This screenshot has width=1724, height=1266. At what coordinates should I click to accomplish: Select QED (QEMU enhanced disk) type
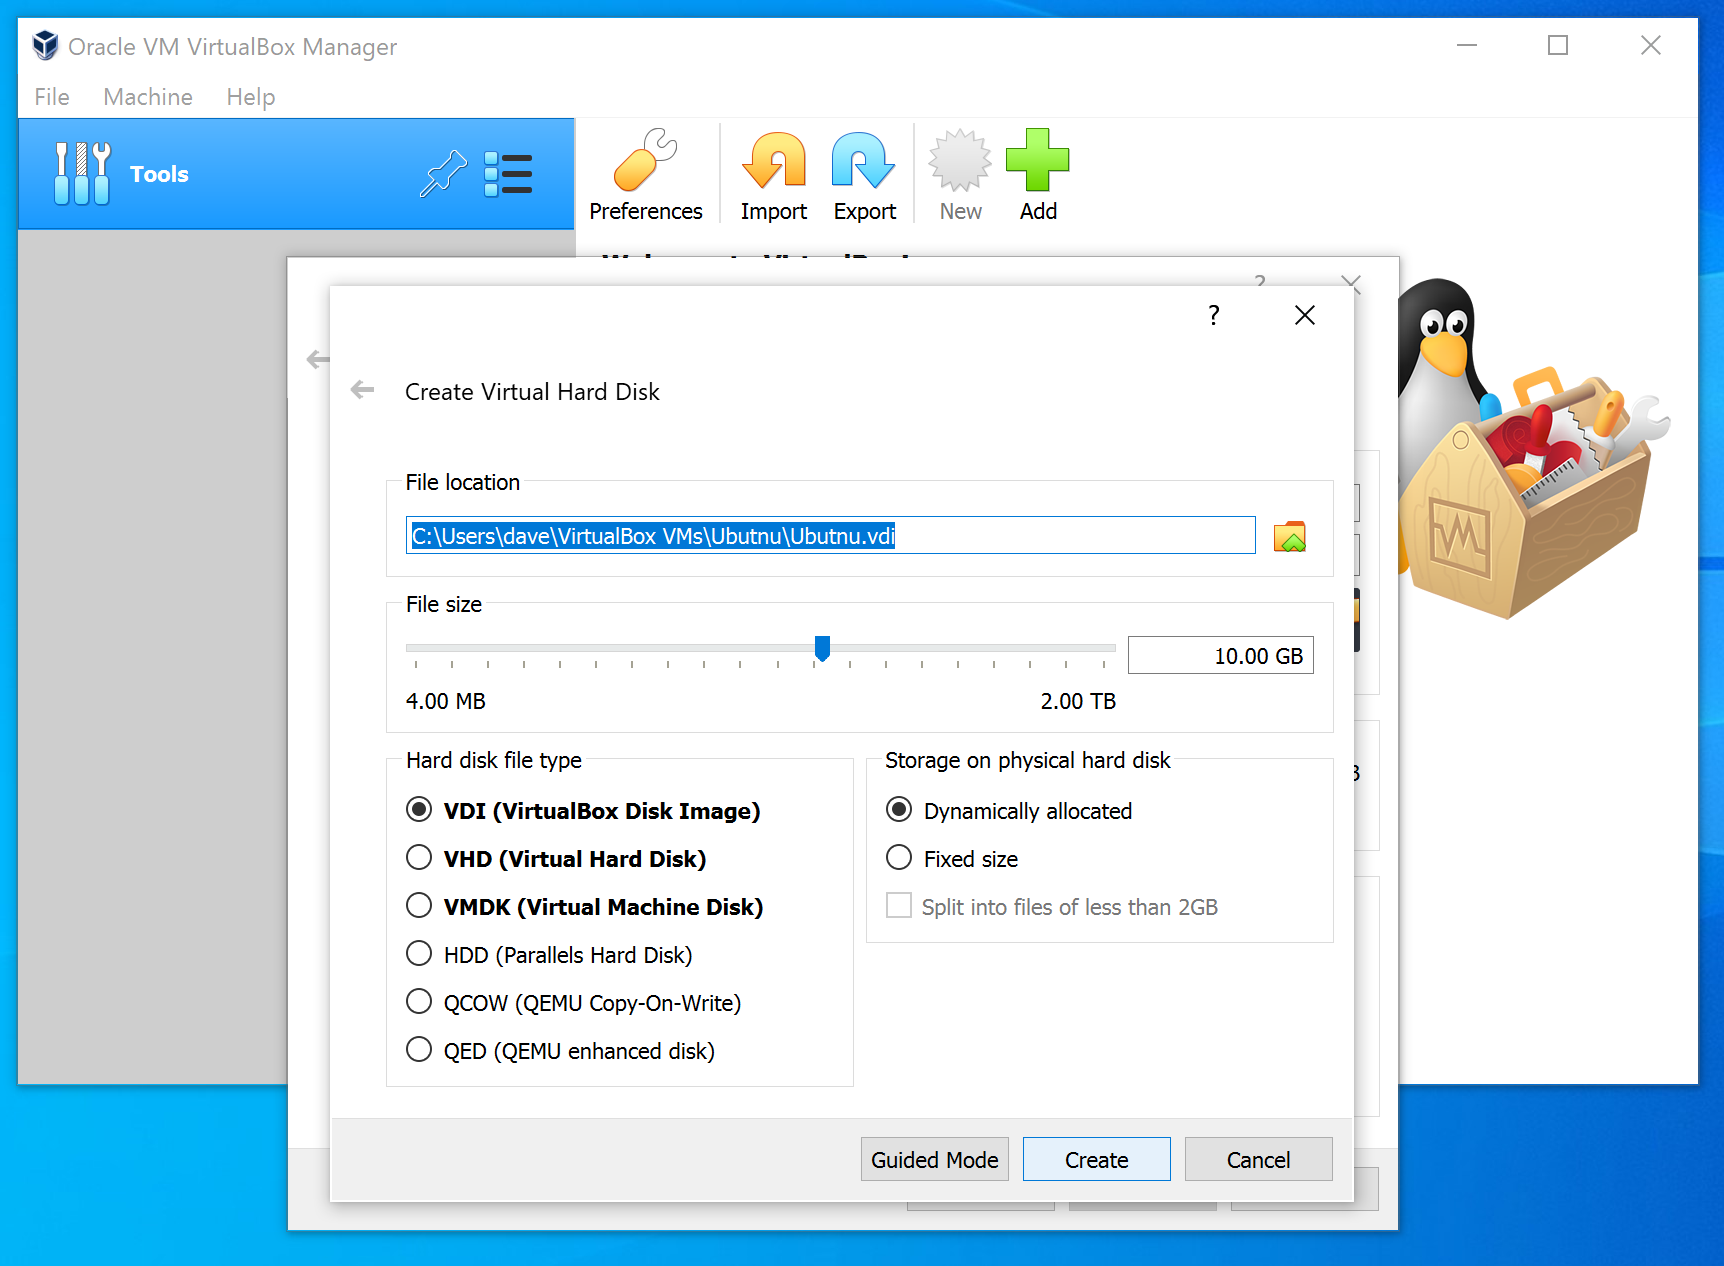coord(560,1050)
